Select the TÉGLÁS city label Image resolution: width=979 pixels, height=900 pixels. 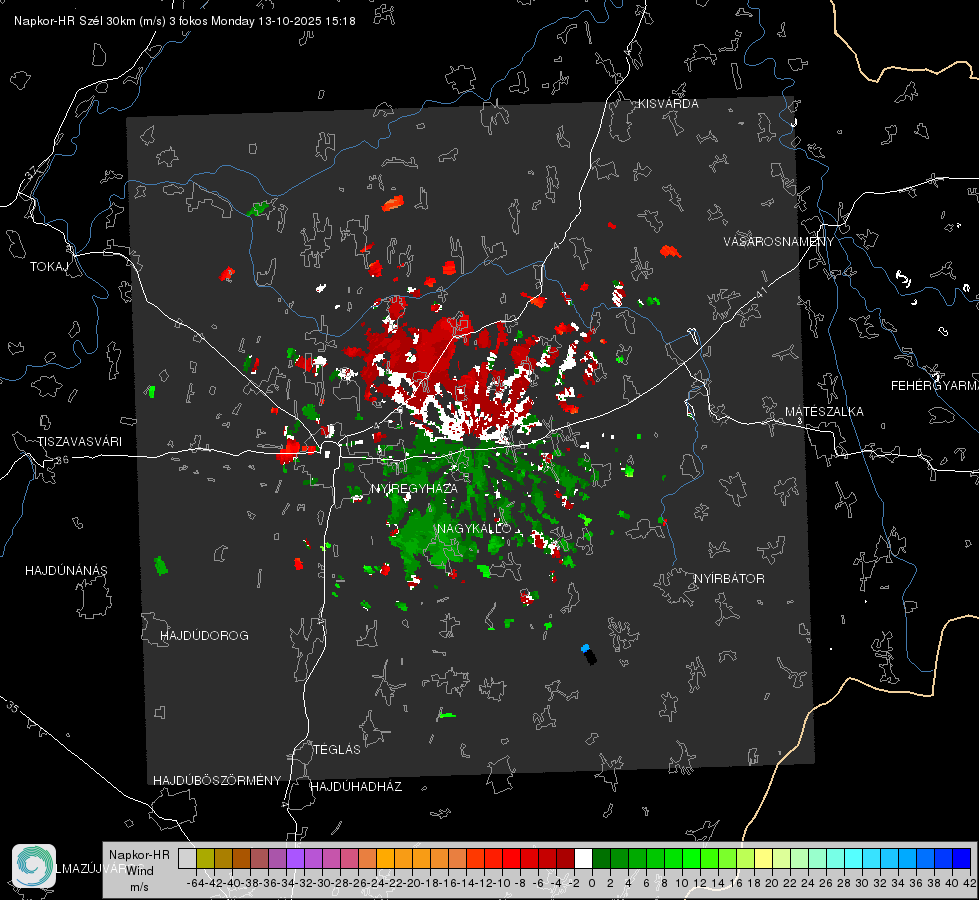[x=337, y=749]
